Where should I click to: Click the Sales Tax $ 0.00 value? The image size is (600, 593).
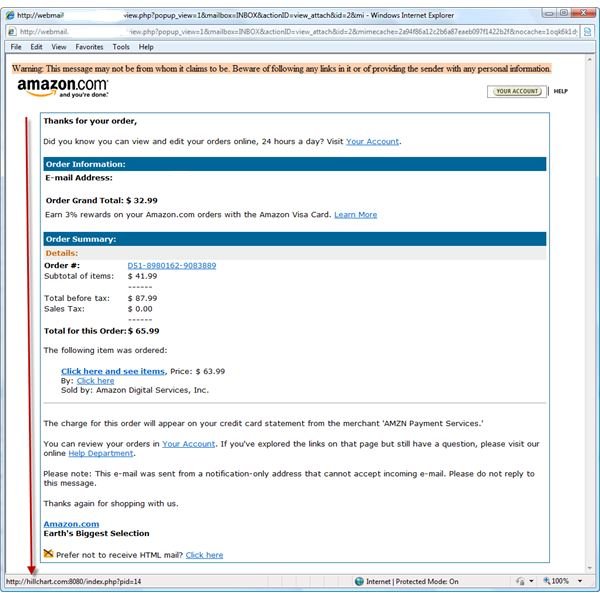click(140, 309)
